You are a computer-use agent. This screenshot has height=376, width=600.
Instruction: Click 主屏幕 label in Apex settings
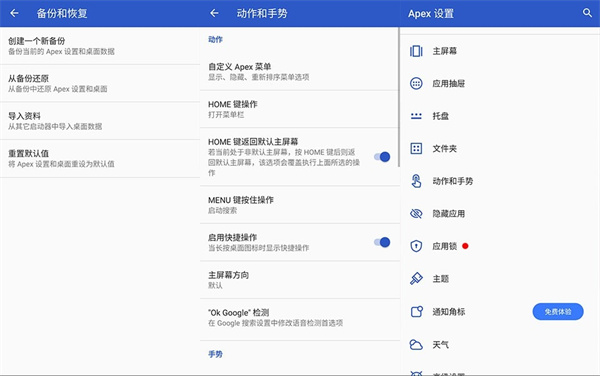(x=445, y=51)
